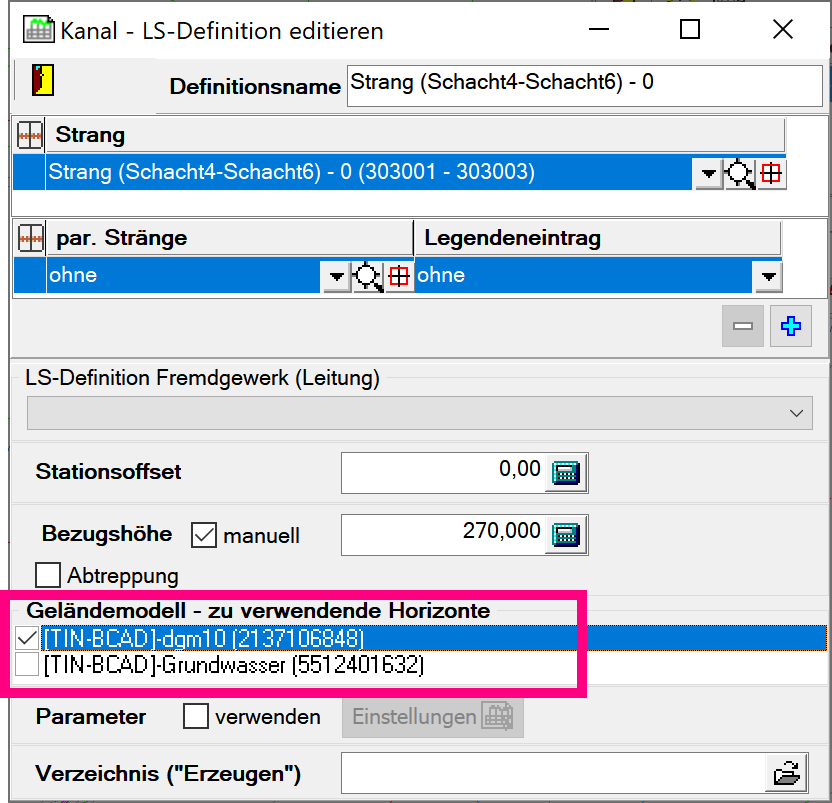Click the magnifier icon in Strang row

pyautogui.click(x=739, y=174)
